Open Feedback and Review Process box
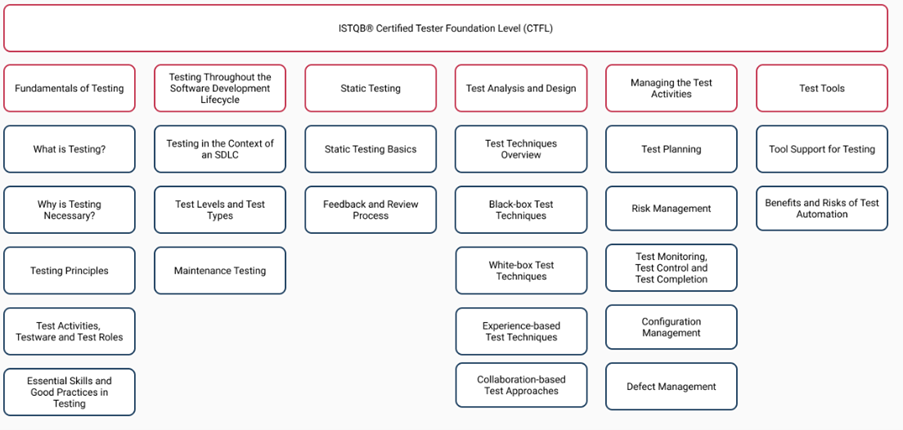The height and width of the screenshot is (430, 903). pos(370,210)
